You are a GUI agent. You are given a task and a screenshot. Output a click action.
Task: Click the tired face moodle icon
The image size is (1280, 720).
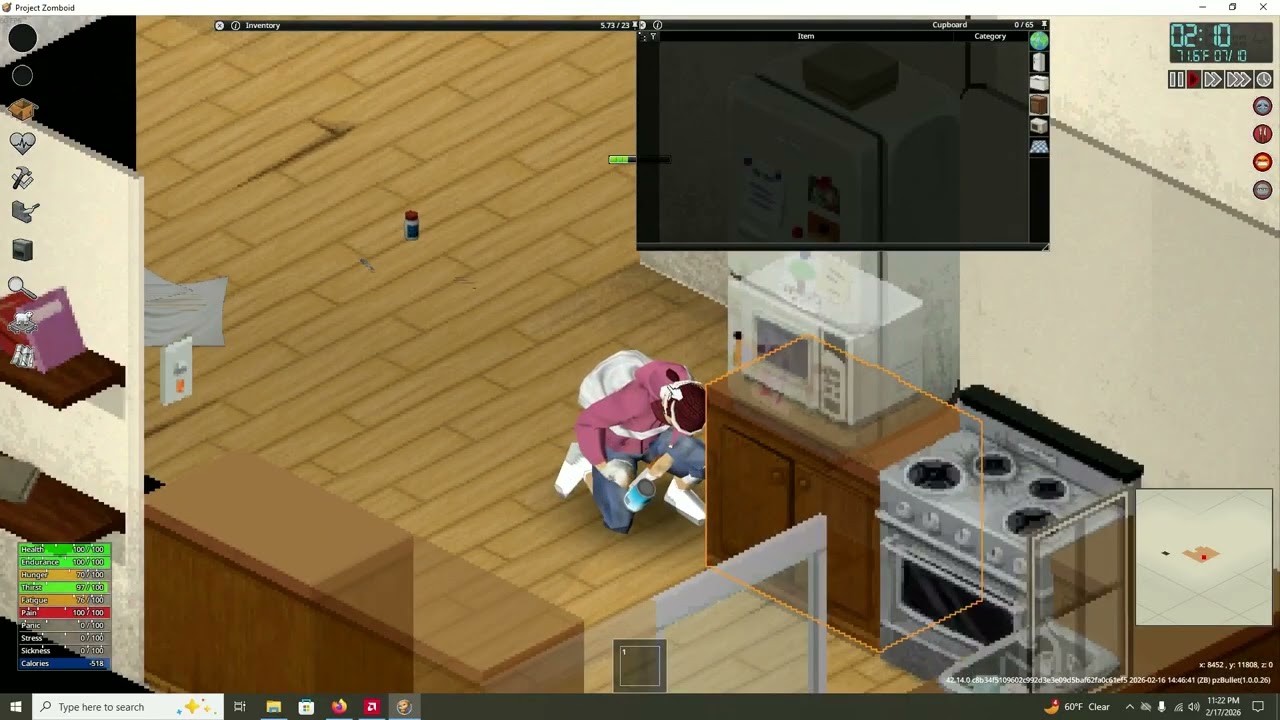point(1263,106)
